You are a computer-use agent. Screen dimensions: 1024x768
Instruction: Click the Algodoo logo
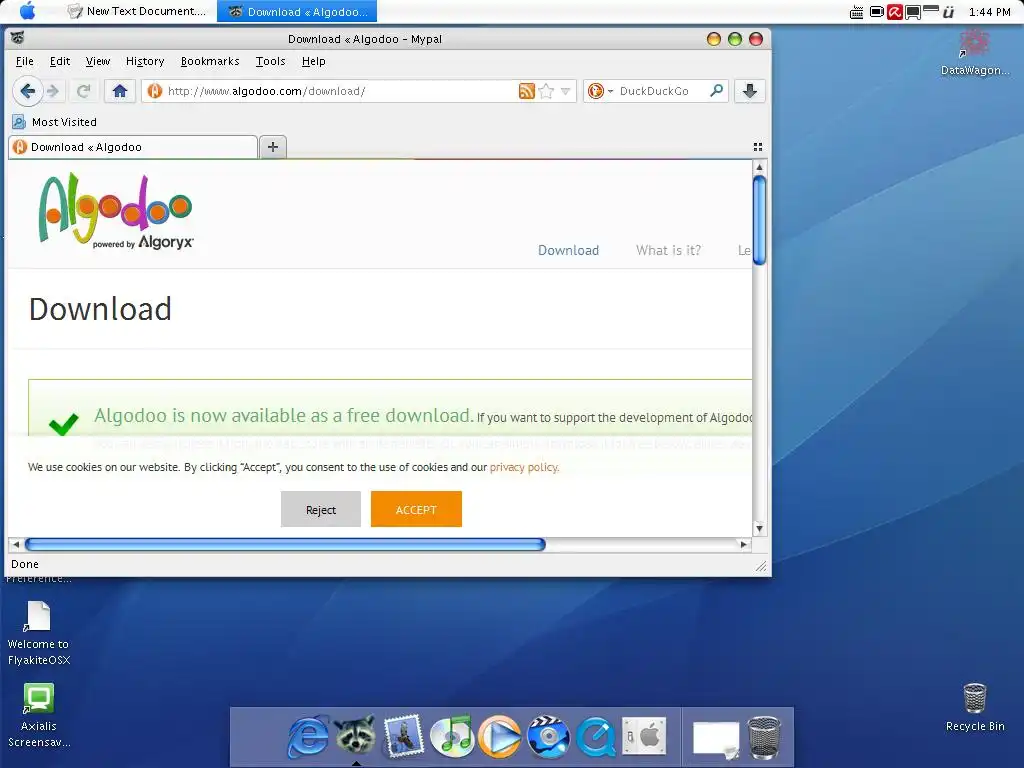[x=116, y=212]
